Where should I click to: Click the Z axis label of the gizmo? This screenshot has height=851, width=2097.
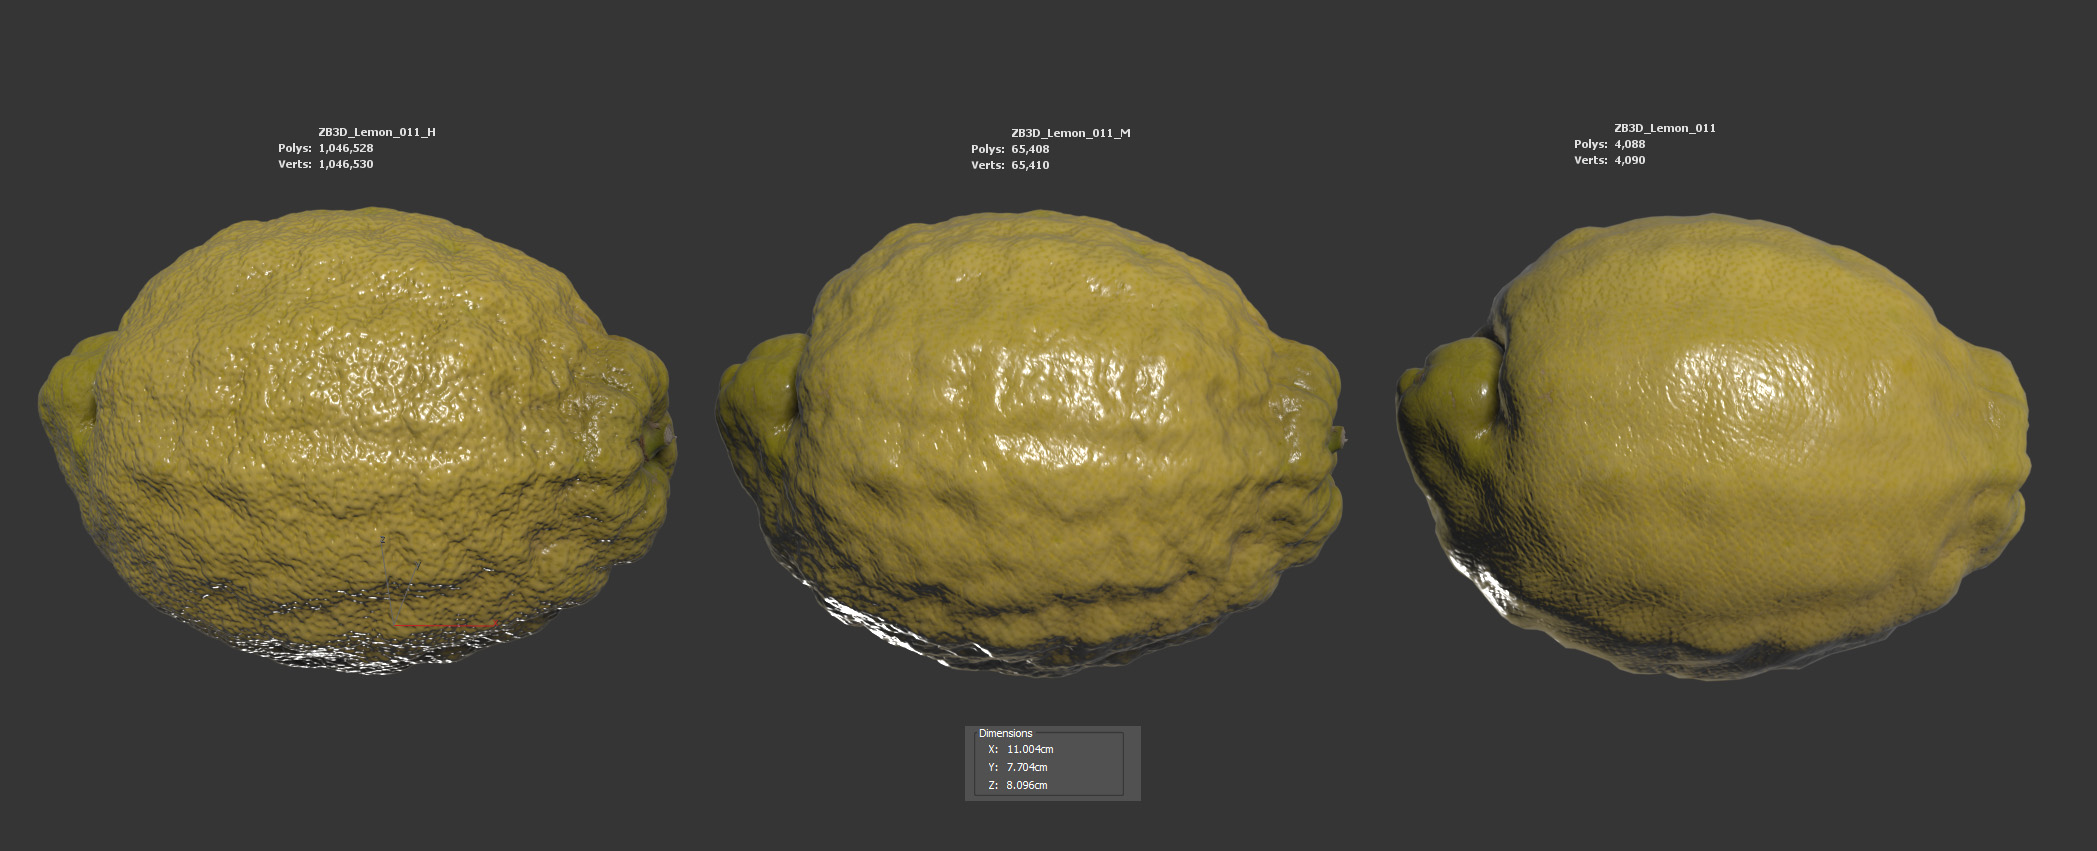(382, 540)
